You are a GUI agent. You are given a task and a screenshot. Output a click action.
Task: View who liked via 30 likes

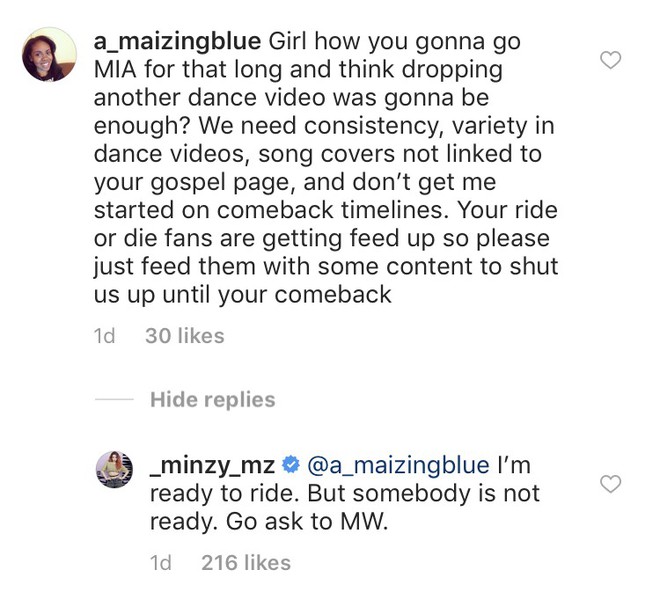coord(185,336)
